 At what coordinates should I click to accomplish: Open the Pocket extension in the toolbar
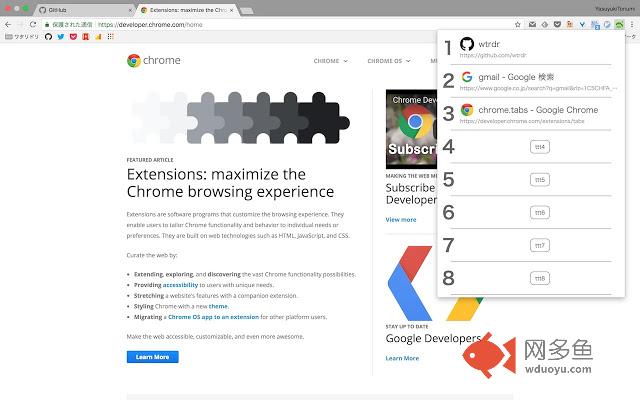(x=557, y=24)
